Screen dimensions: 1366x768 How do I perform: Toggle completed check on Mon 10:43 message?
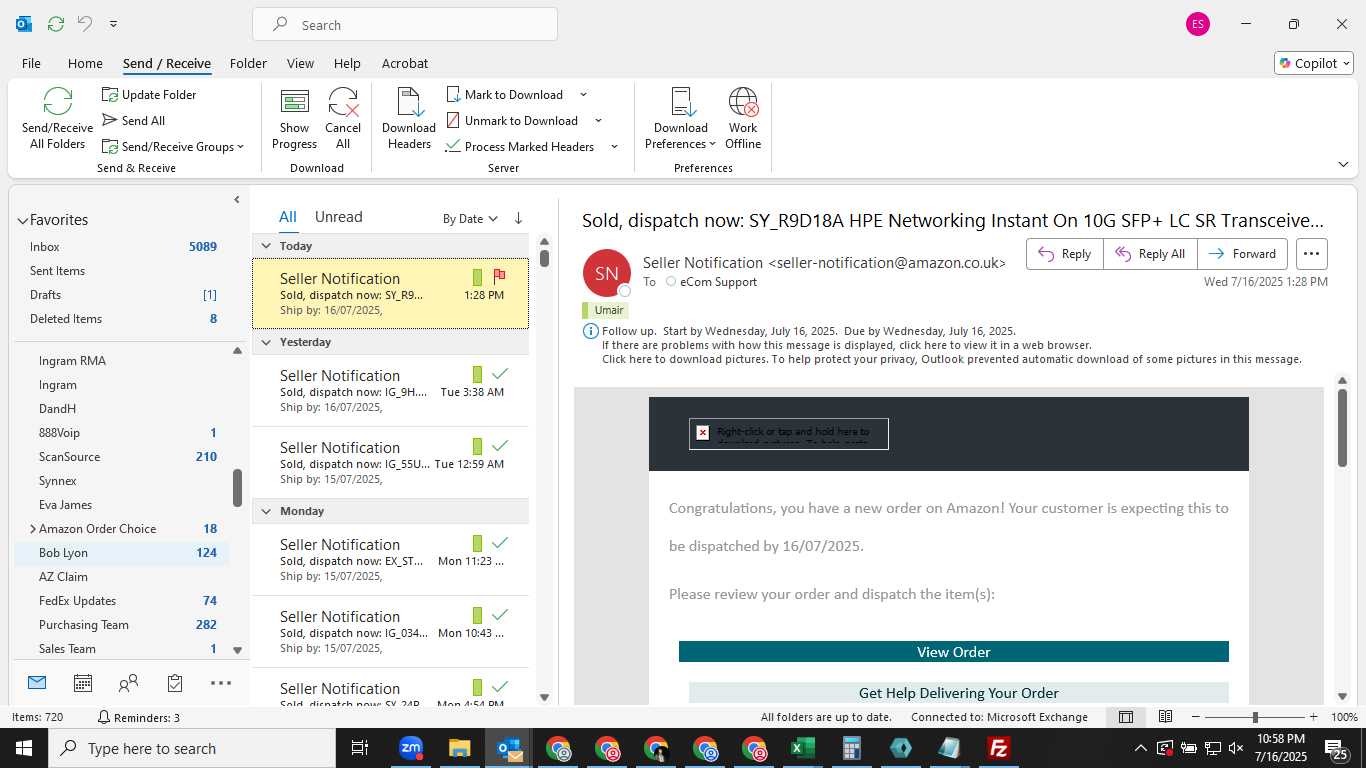[501, 614]
